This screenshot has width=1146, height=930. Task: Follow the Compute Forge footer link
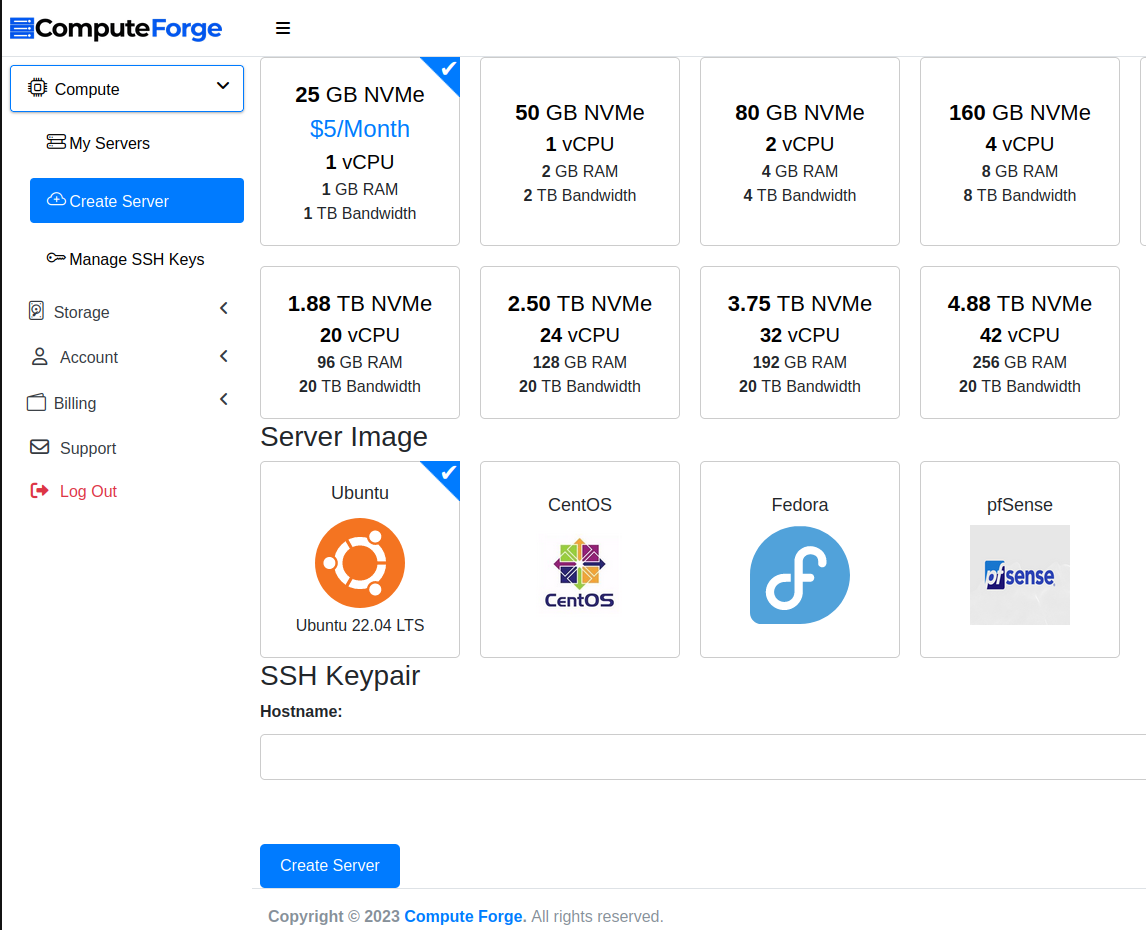tap(465, 916)
